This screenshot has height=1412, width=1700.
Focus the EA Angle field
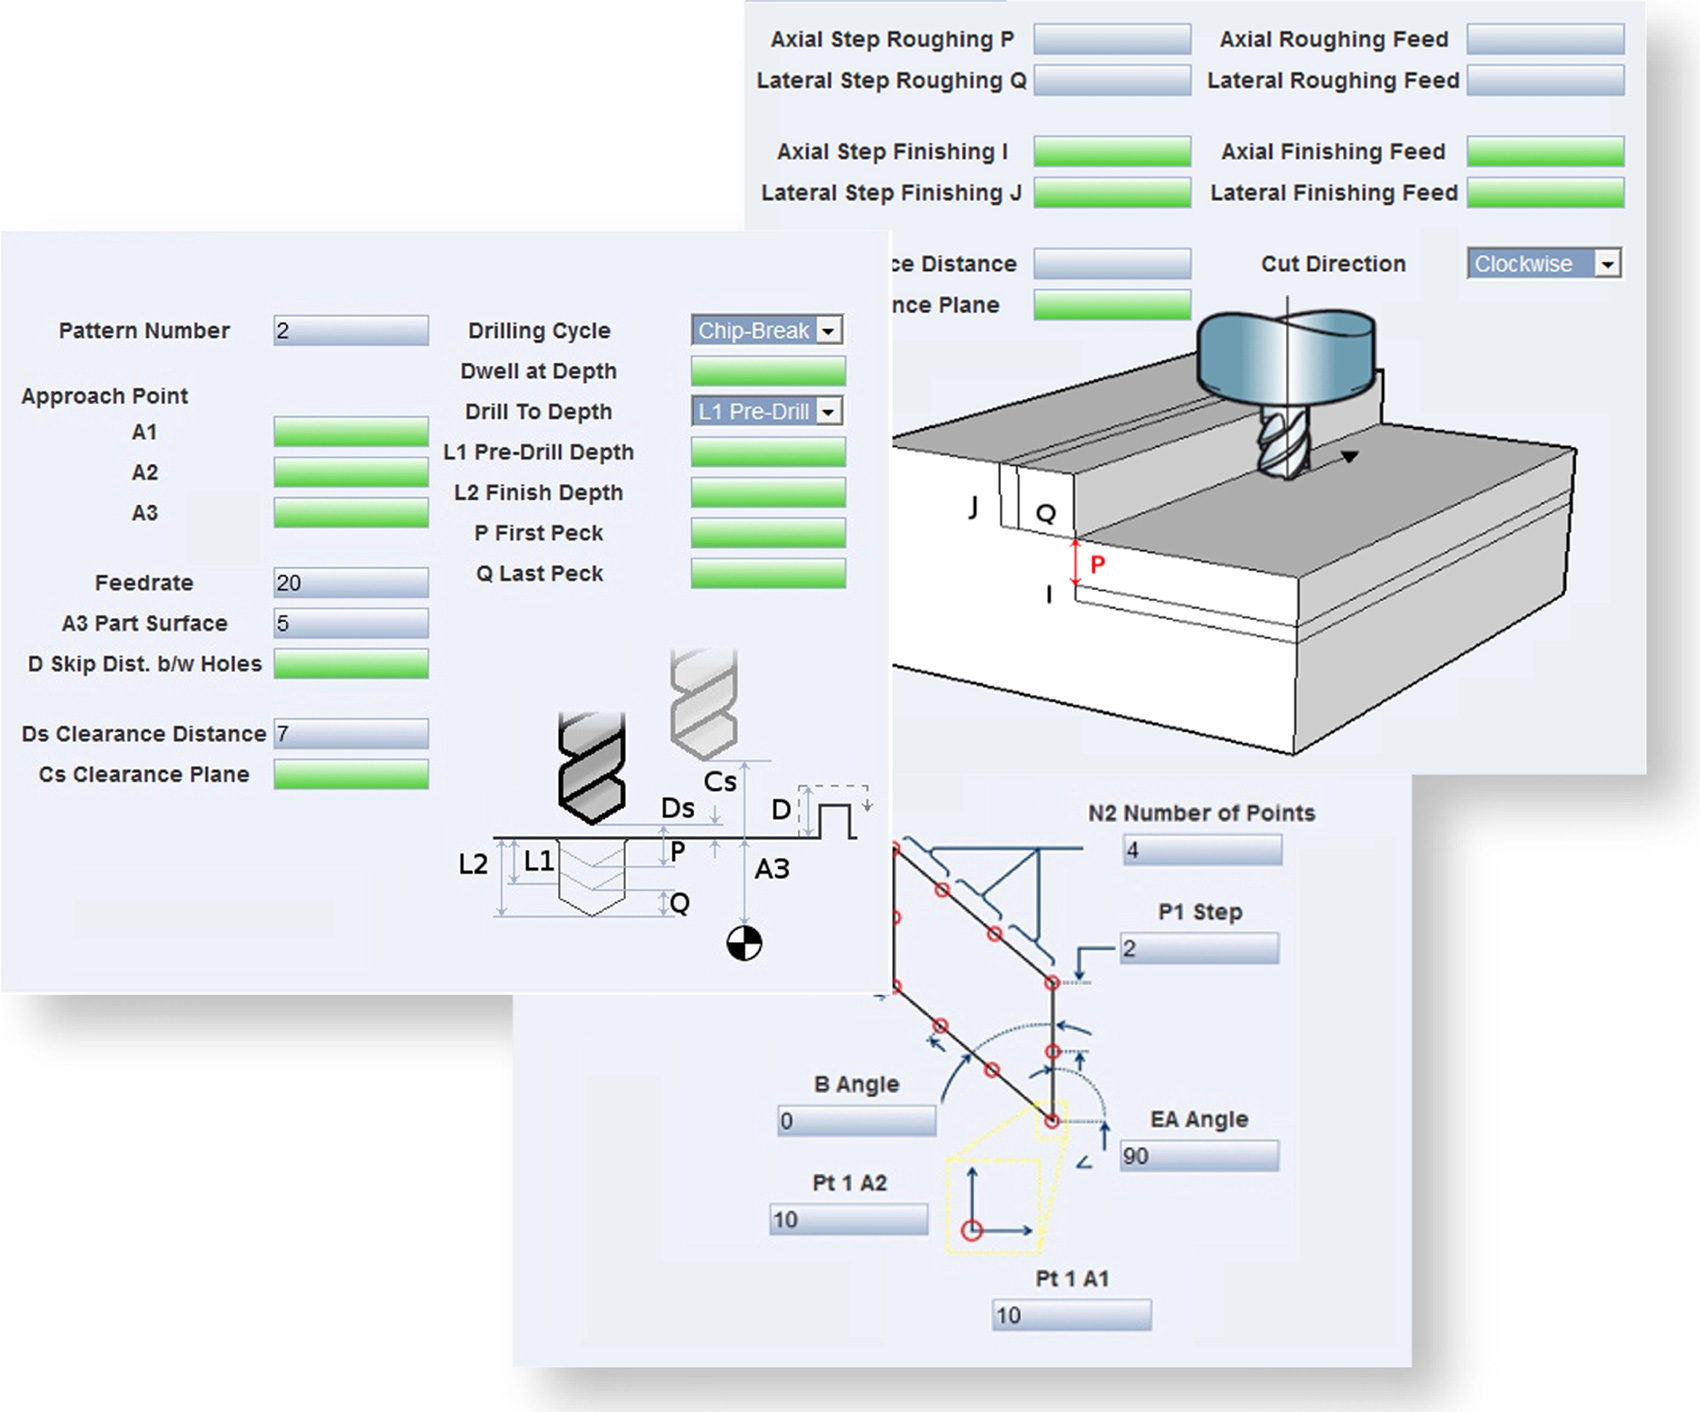(1199, 1157)
